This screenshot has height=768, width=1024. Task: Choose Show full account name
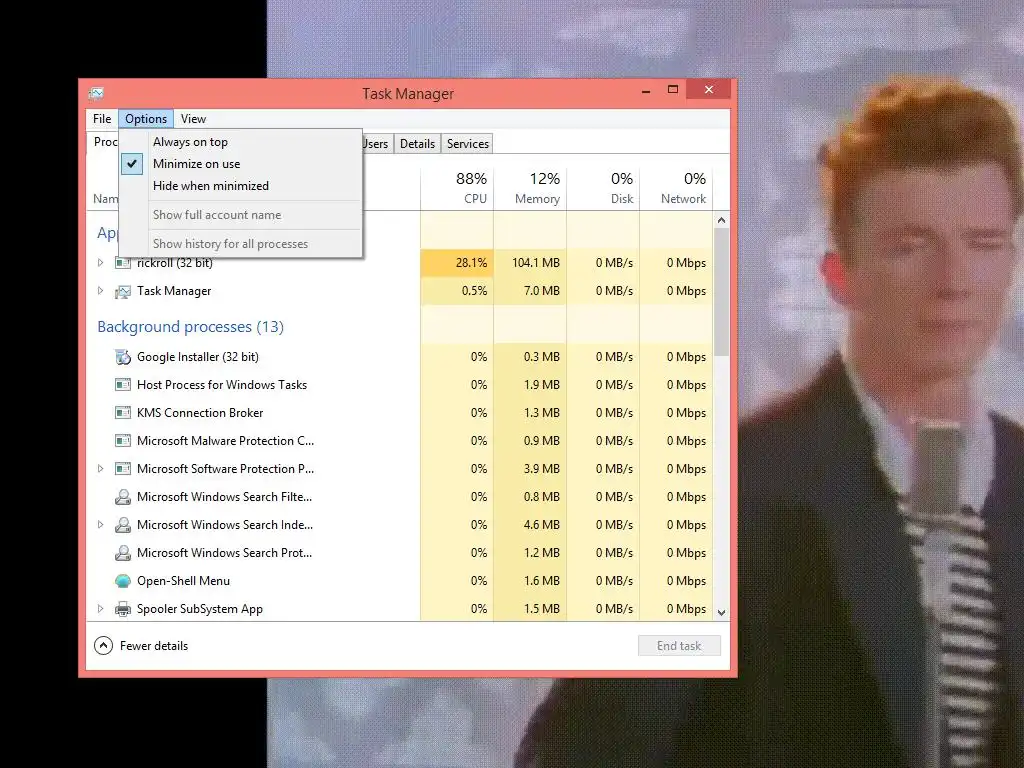point(240,215)
